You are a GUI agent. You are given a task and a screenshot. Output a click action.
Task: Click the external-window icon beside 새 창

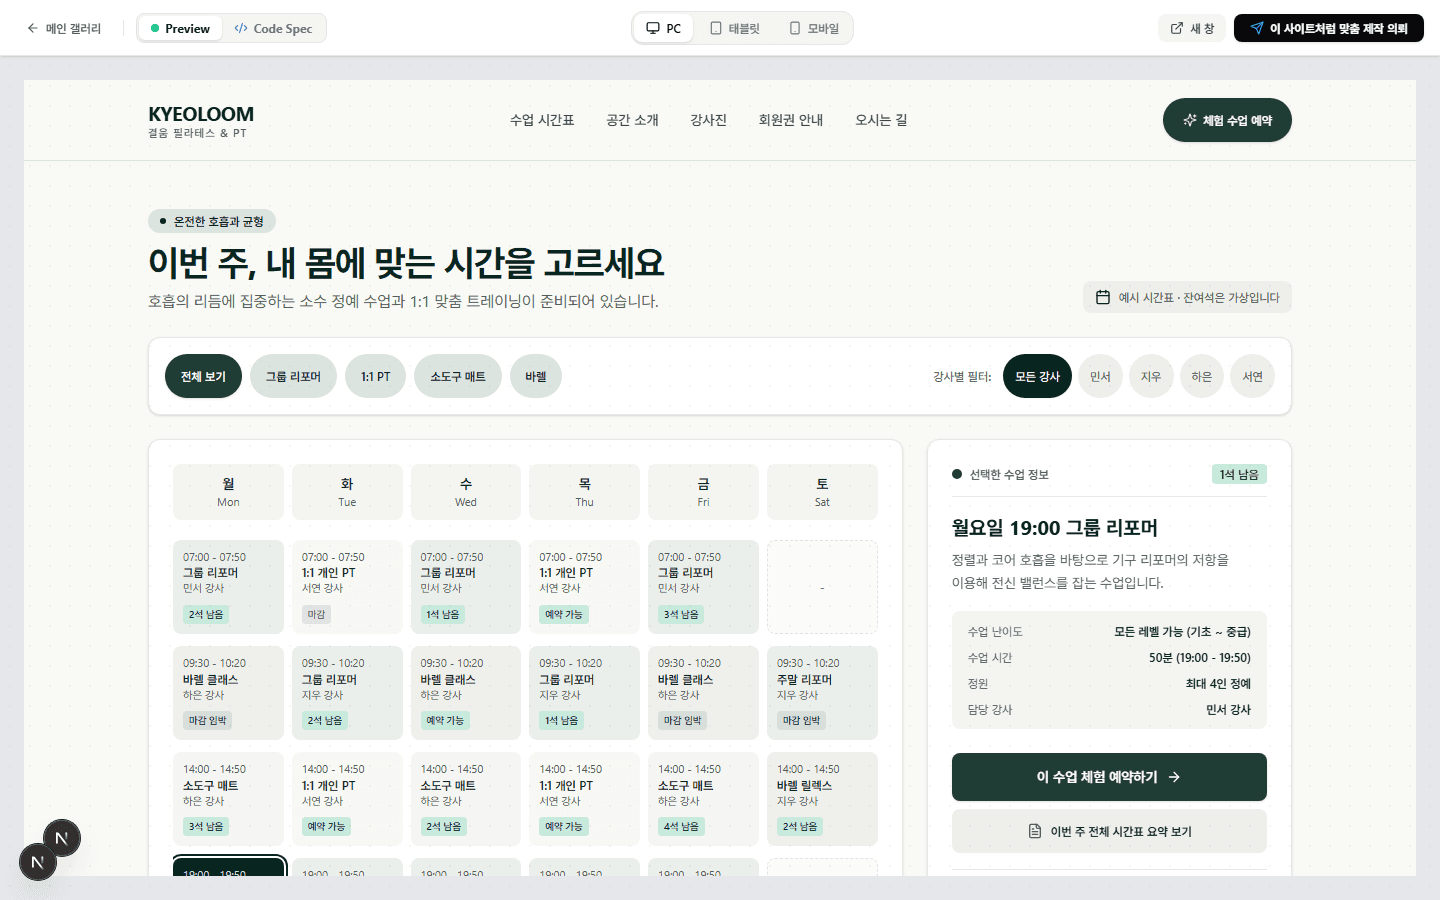[x=1177, y=28]
